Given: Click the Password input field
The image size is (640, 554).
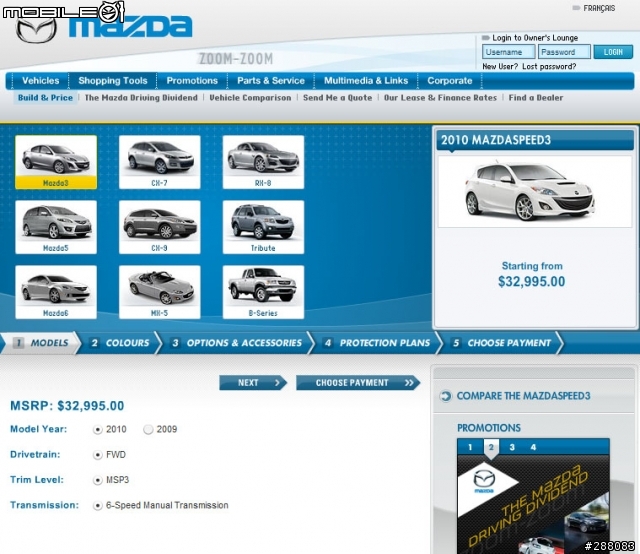Looking at the screenshot, I should tap(564, 52).
